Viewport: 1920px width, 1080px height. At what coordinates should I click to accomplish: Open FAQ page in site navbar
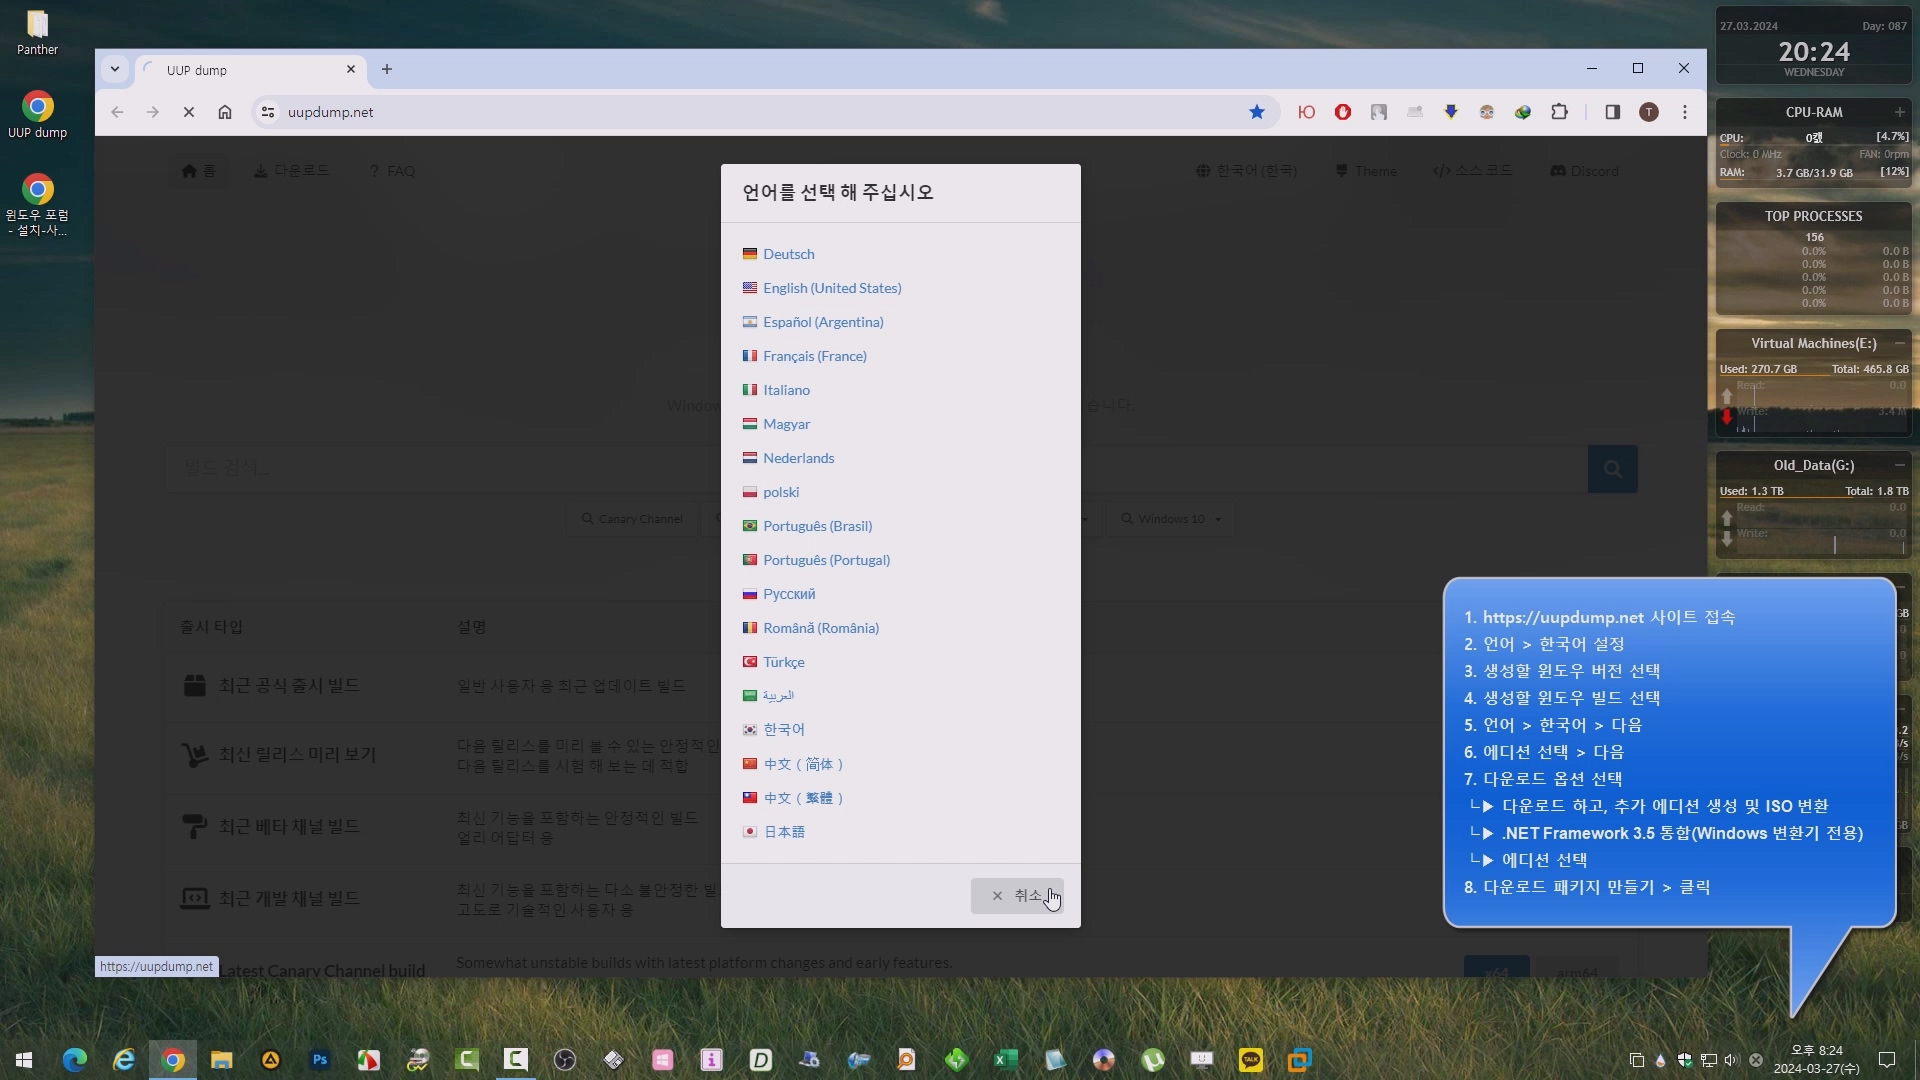pos(392,171)
